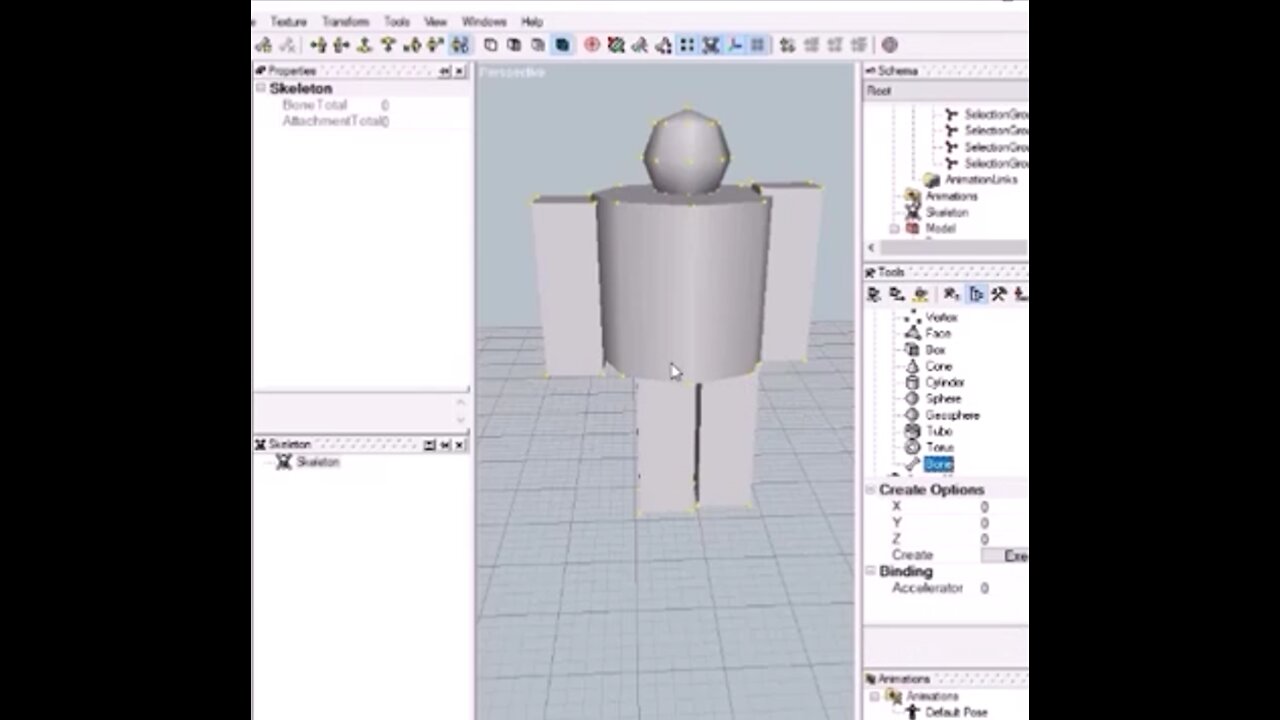Select the Vertex creation tool
1280x720 pixels.
[x=931, y=317]
